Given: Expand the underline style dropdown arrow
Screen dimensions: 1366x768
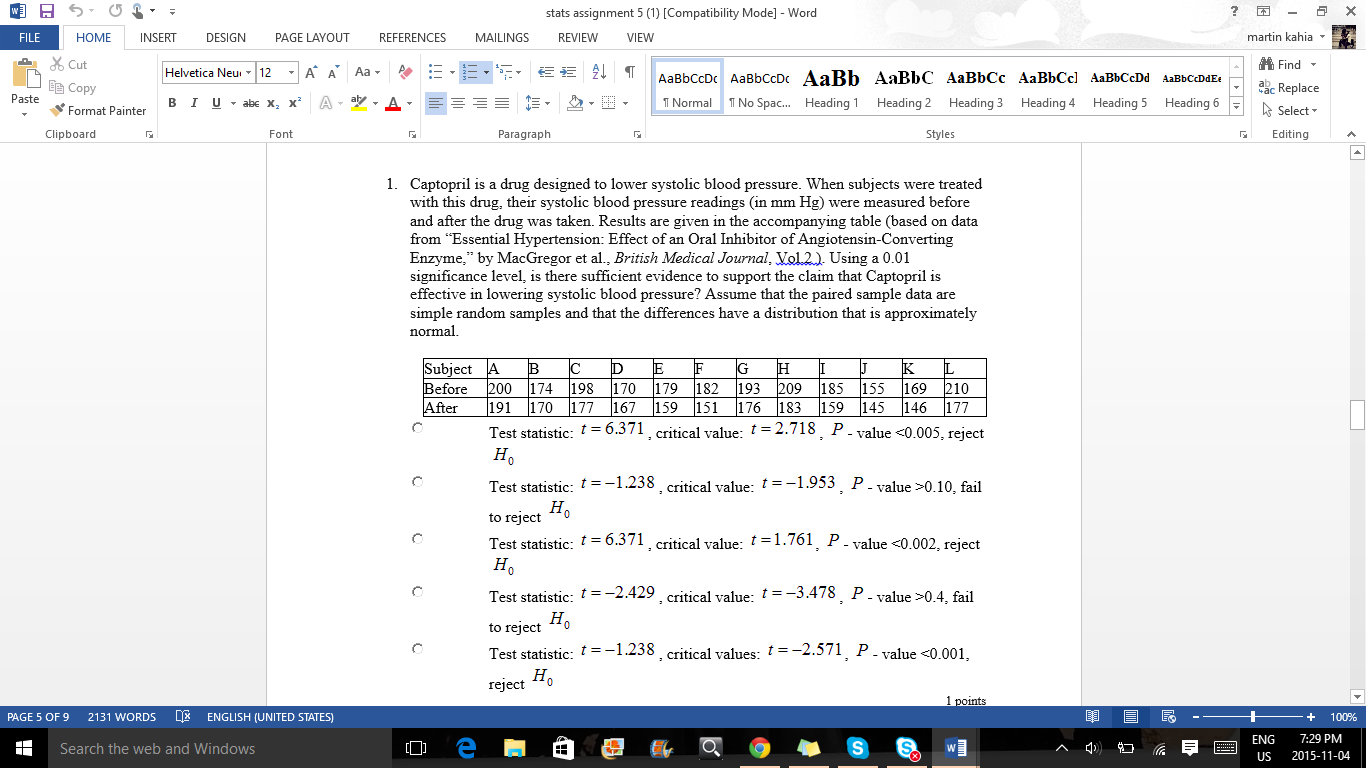Looking at the screenshot, I should click(x=232, y=103).
